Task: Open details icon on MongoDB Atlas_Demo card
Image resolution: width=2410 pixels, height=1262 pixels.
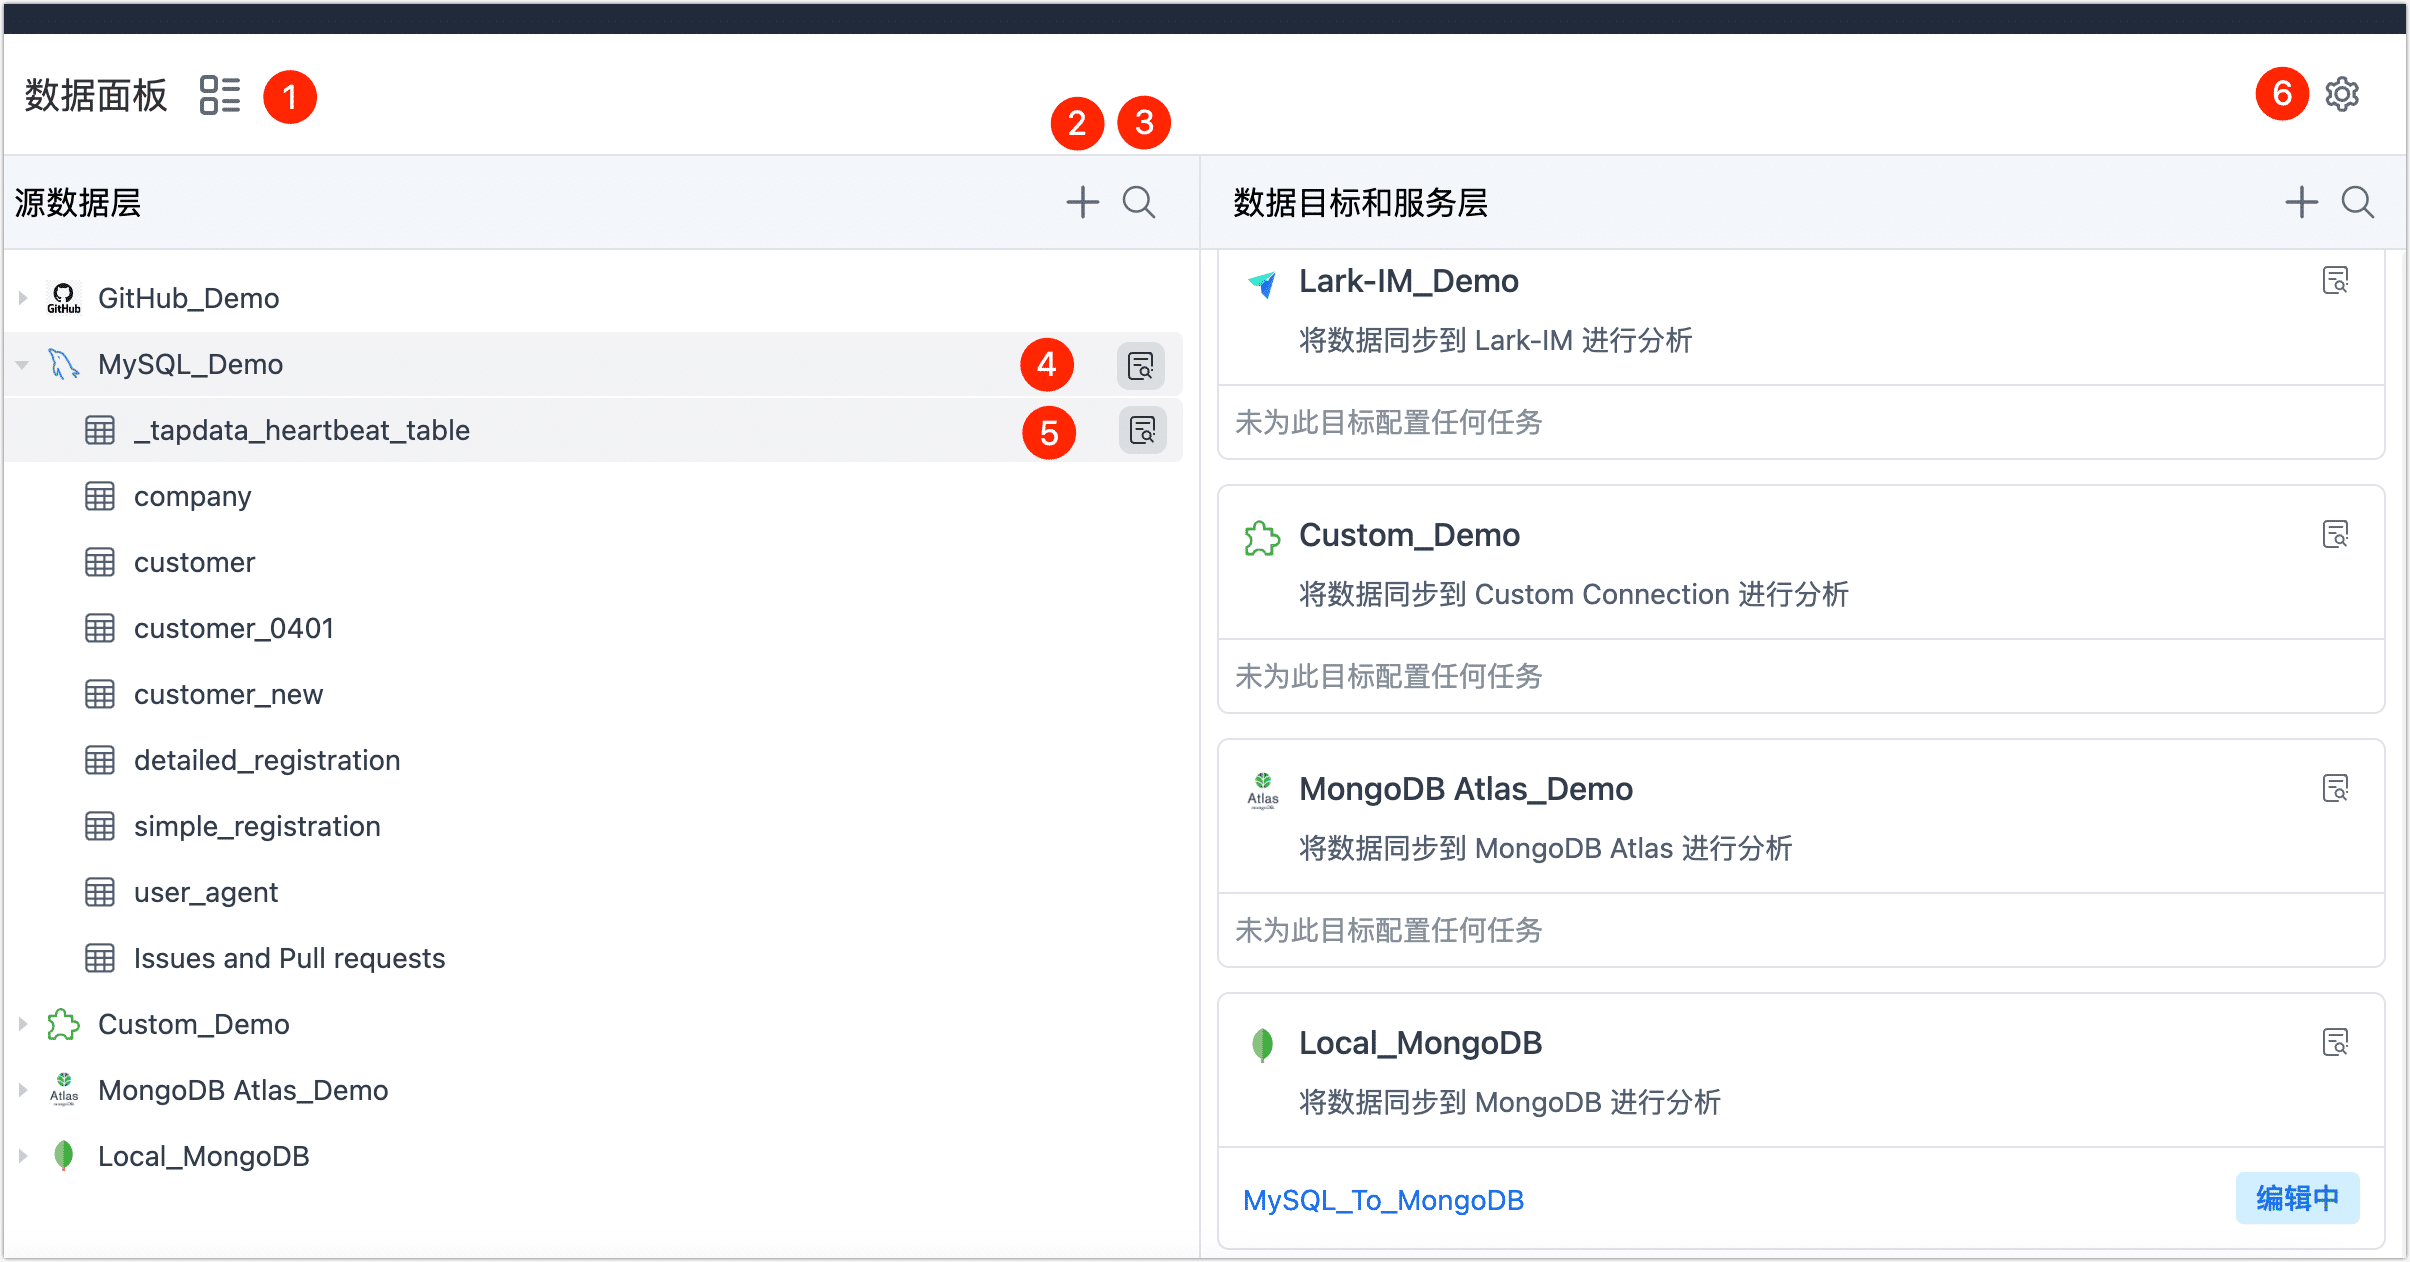Action: 2336,789
